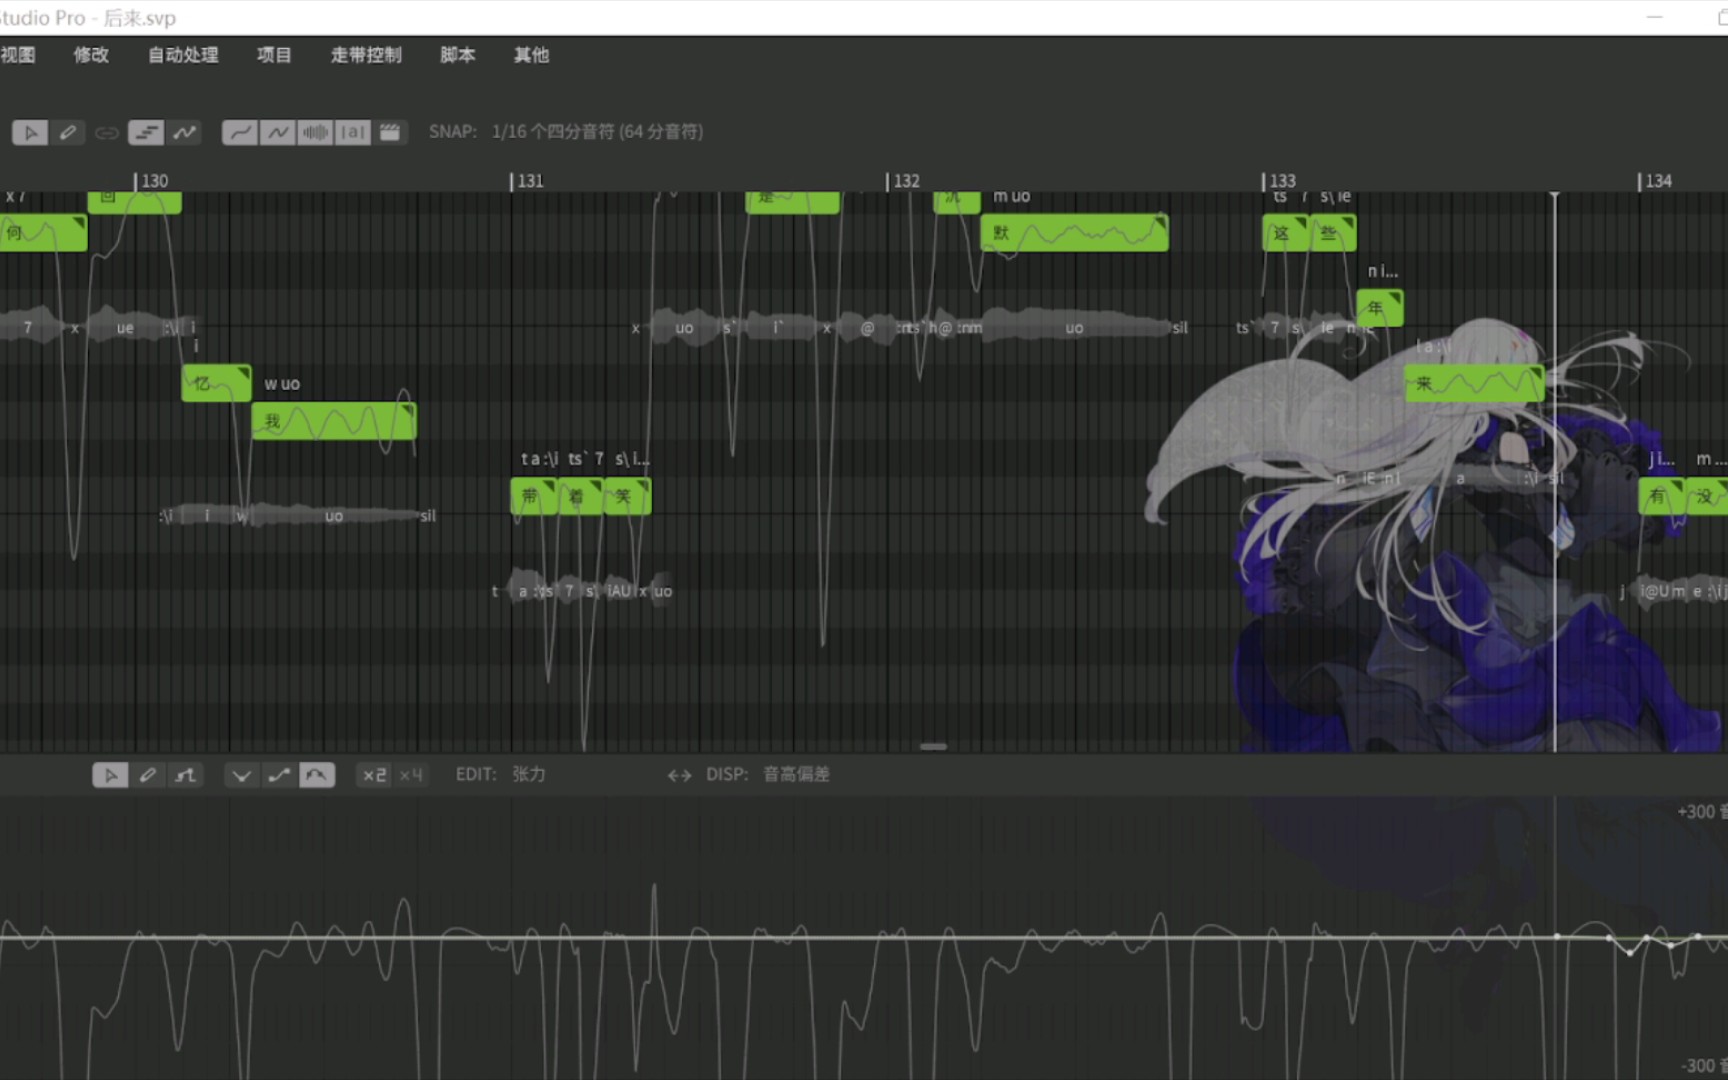The image size is (1728, 1080).
Task: Toggle the note display mode icon
Action: [146, 132]
